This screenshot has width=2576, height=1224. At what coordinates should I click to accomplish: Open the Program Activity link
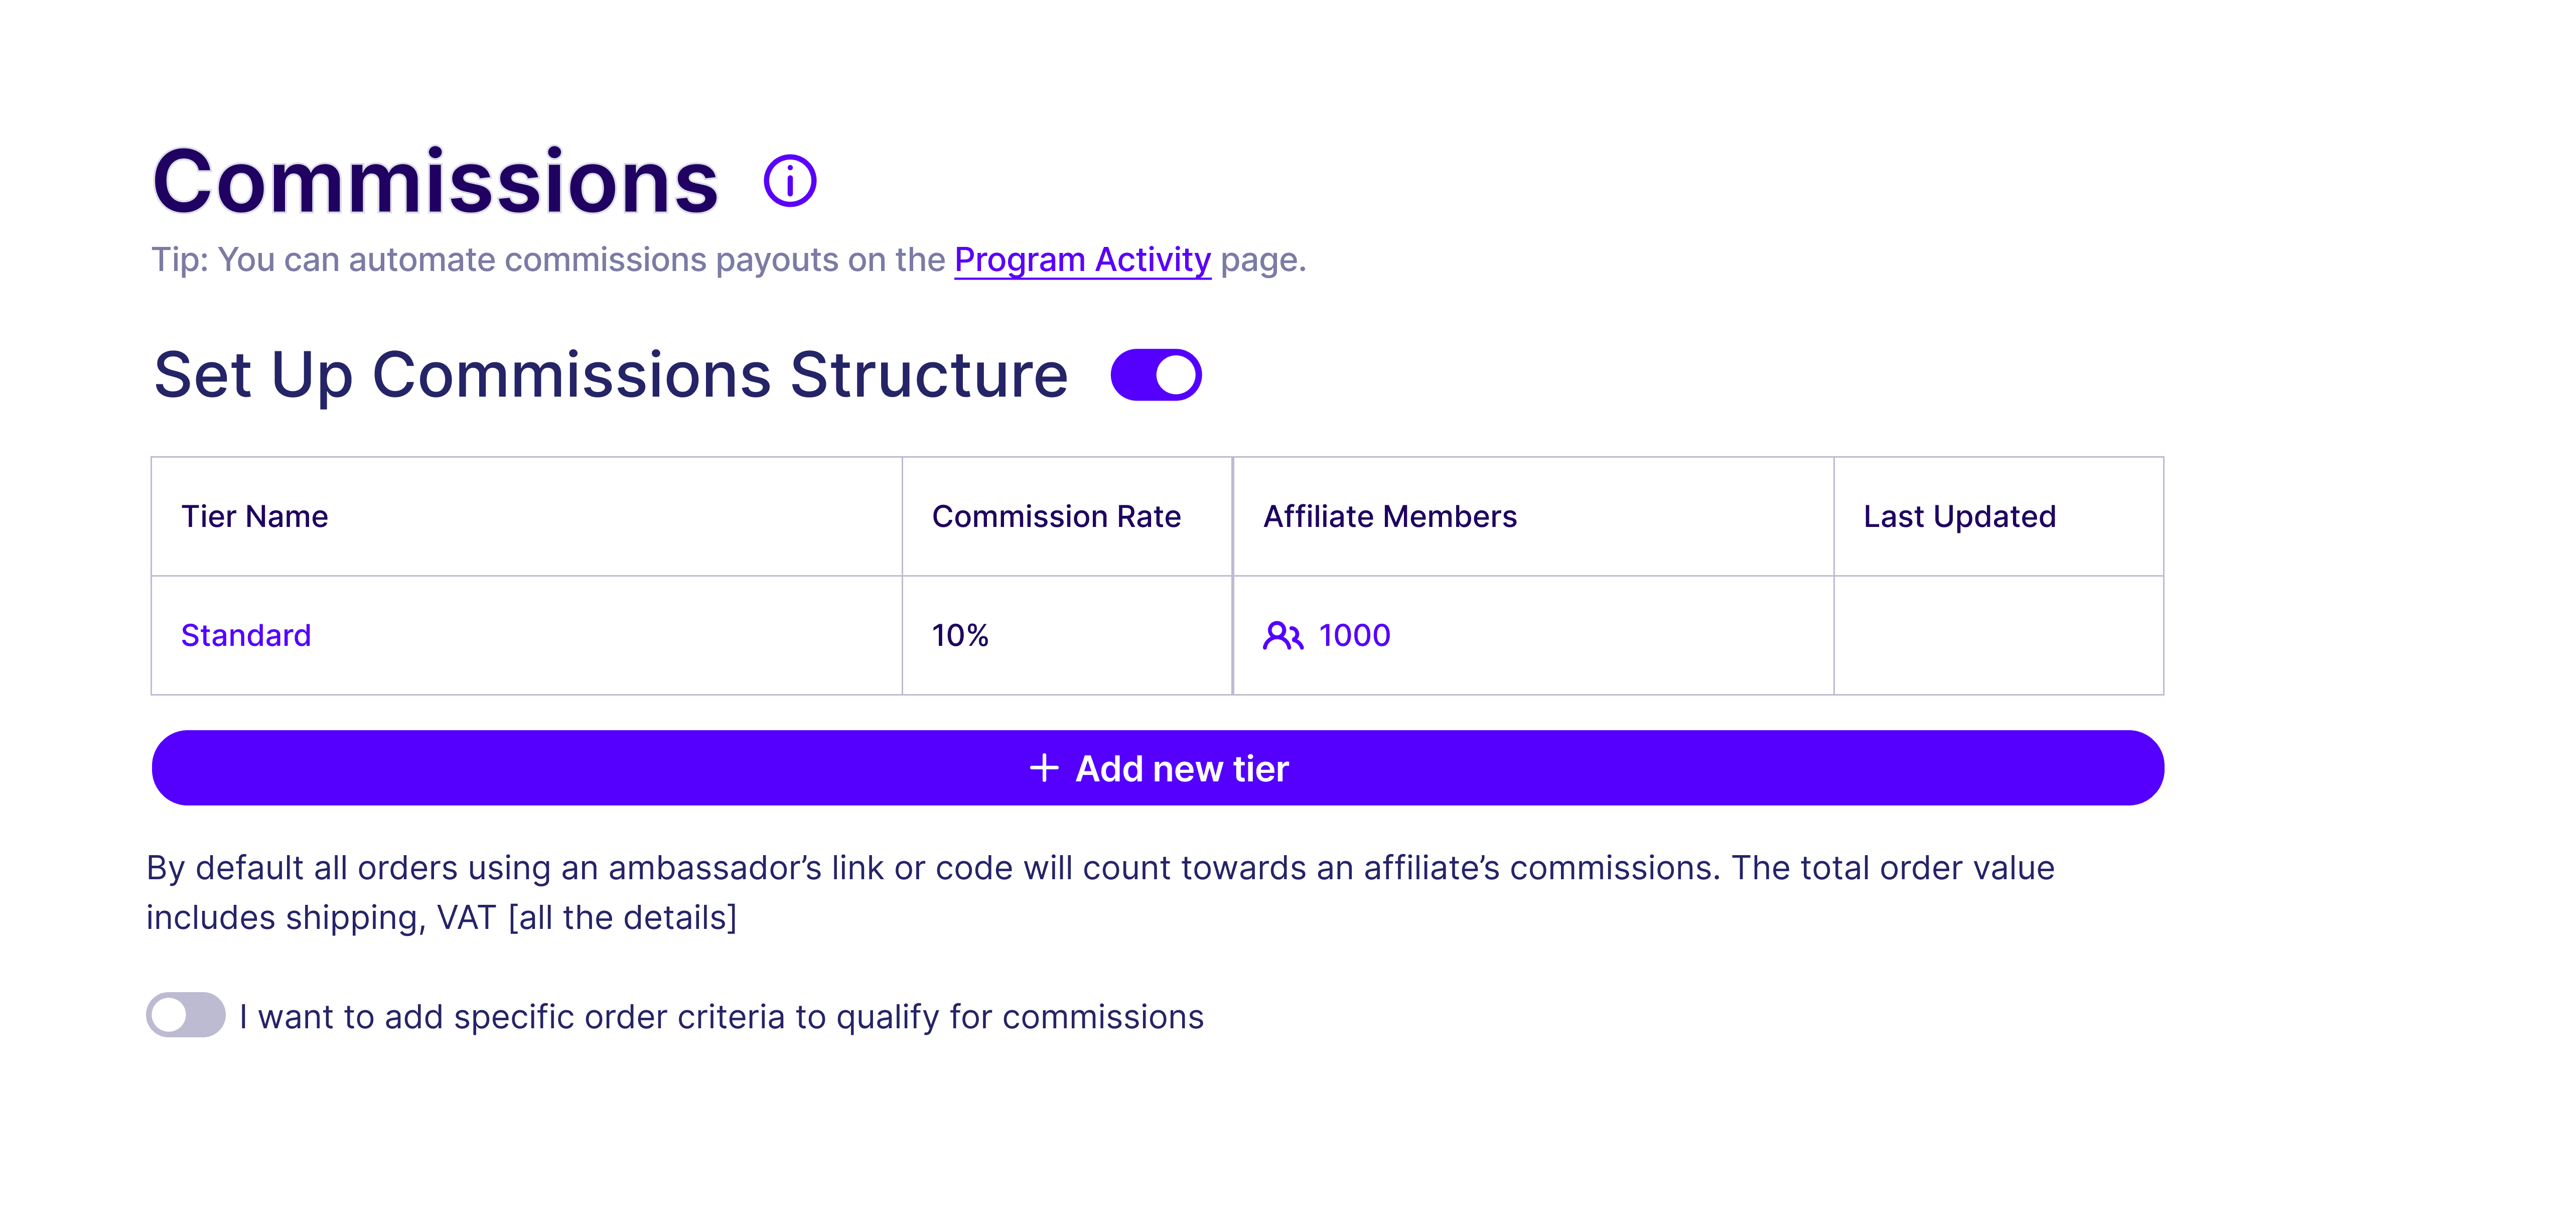pos(1082,260)
